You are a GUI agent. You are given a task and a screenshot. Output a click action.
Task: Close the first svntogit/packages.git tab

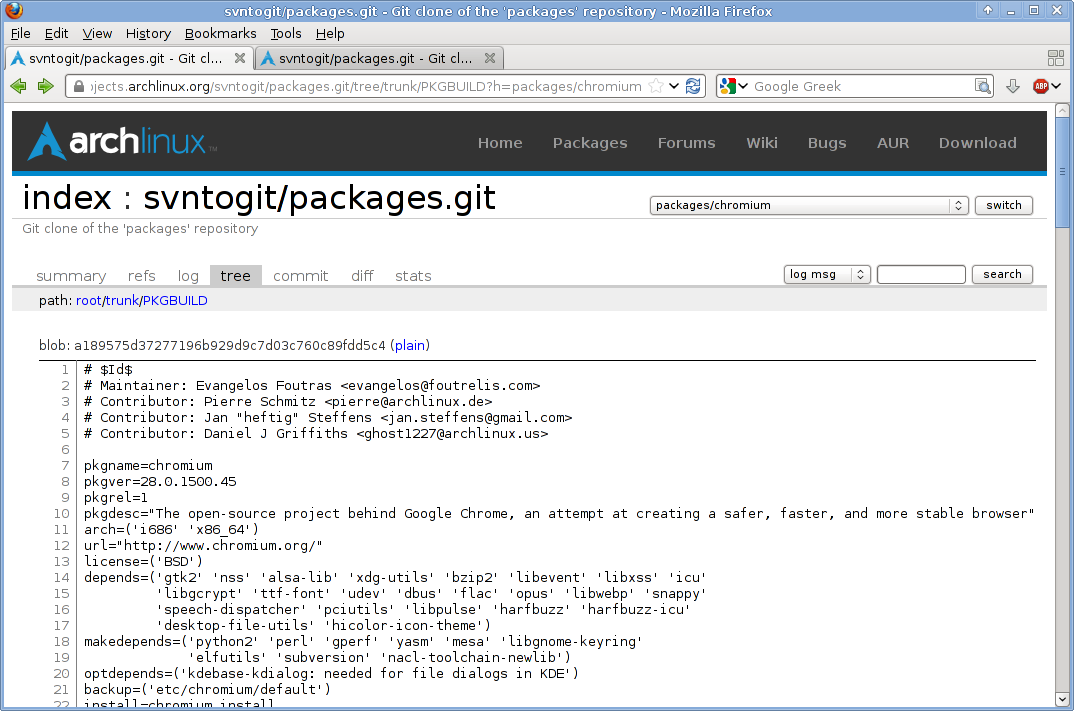241,58
